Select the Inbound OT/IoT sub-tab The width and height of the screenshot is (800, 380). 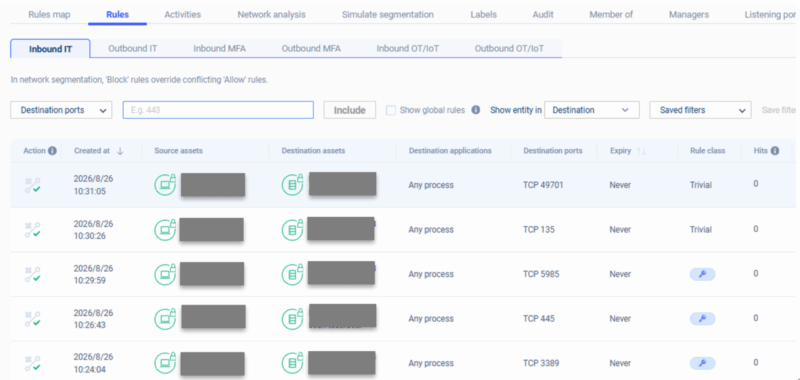click(x=408, y=48)
